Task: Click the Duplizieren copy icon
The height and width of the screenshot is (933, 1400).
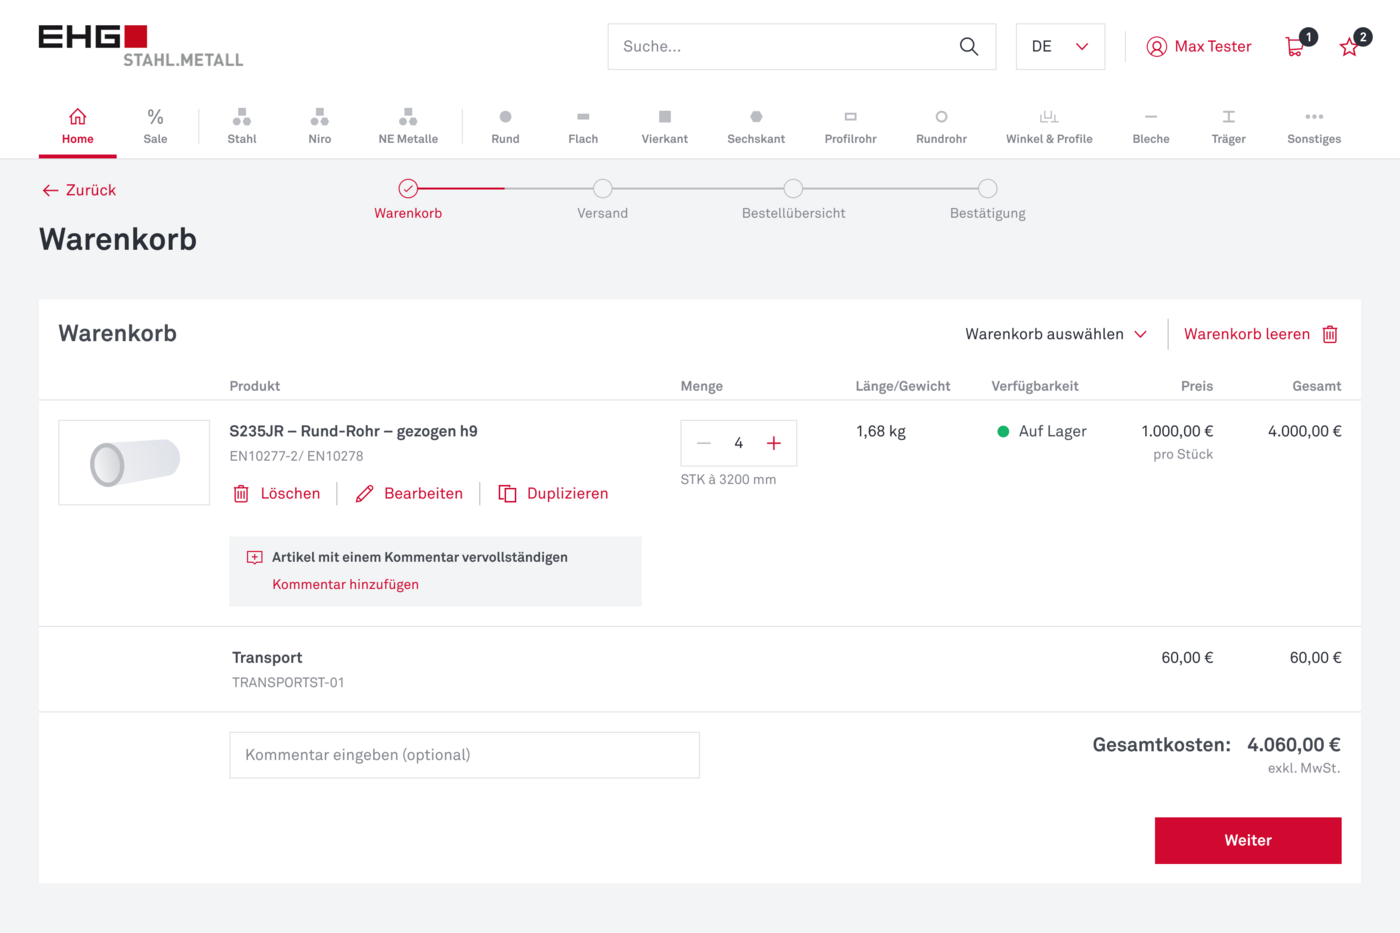Action: (x=508, y=494)
